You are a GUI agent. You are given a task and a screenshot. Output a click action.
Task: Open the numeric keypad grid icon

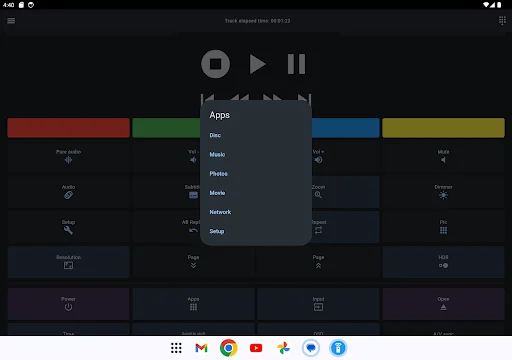[x=502, y=21]
